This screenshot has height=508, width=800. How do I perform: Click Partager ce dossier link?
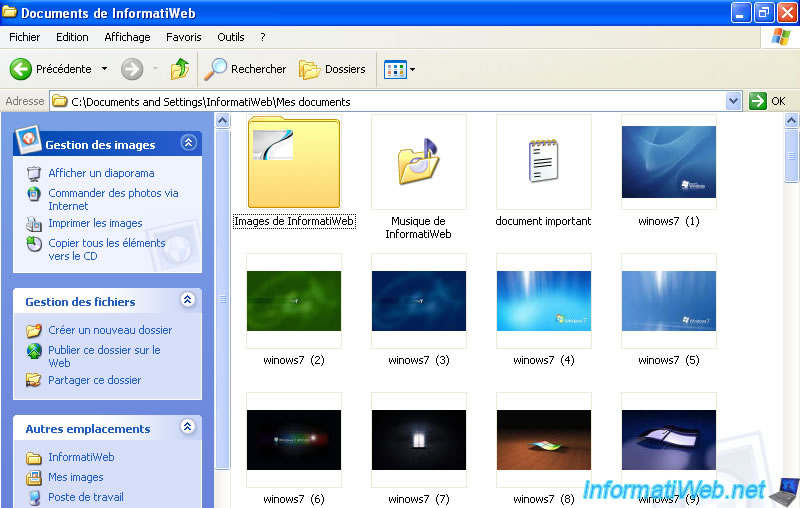coord(94,380)
